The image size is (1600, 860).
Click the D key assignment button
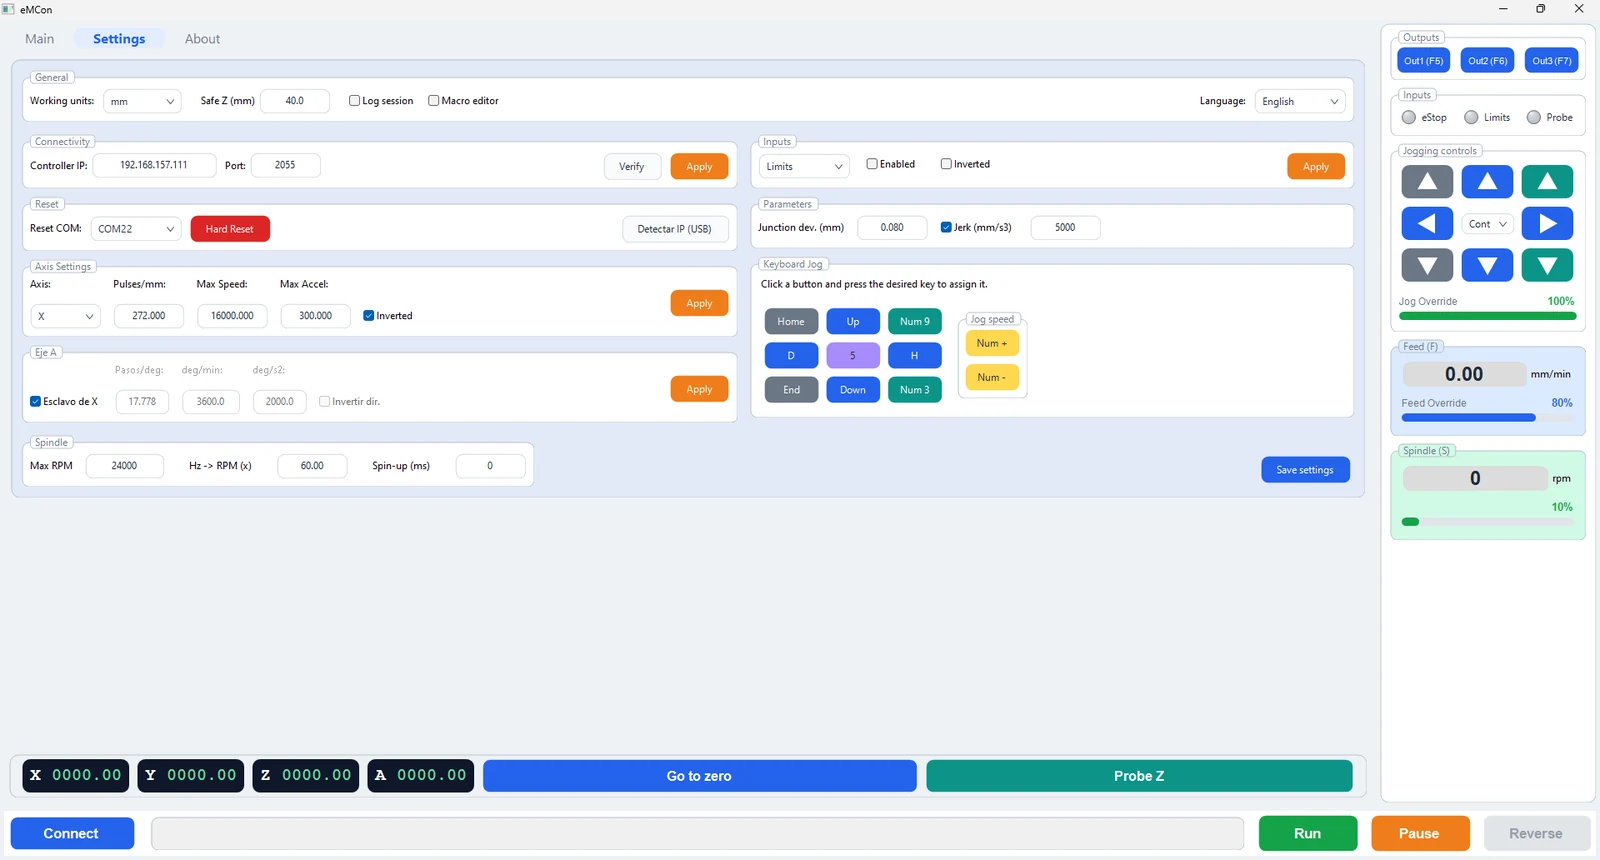(791, 355)
